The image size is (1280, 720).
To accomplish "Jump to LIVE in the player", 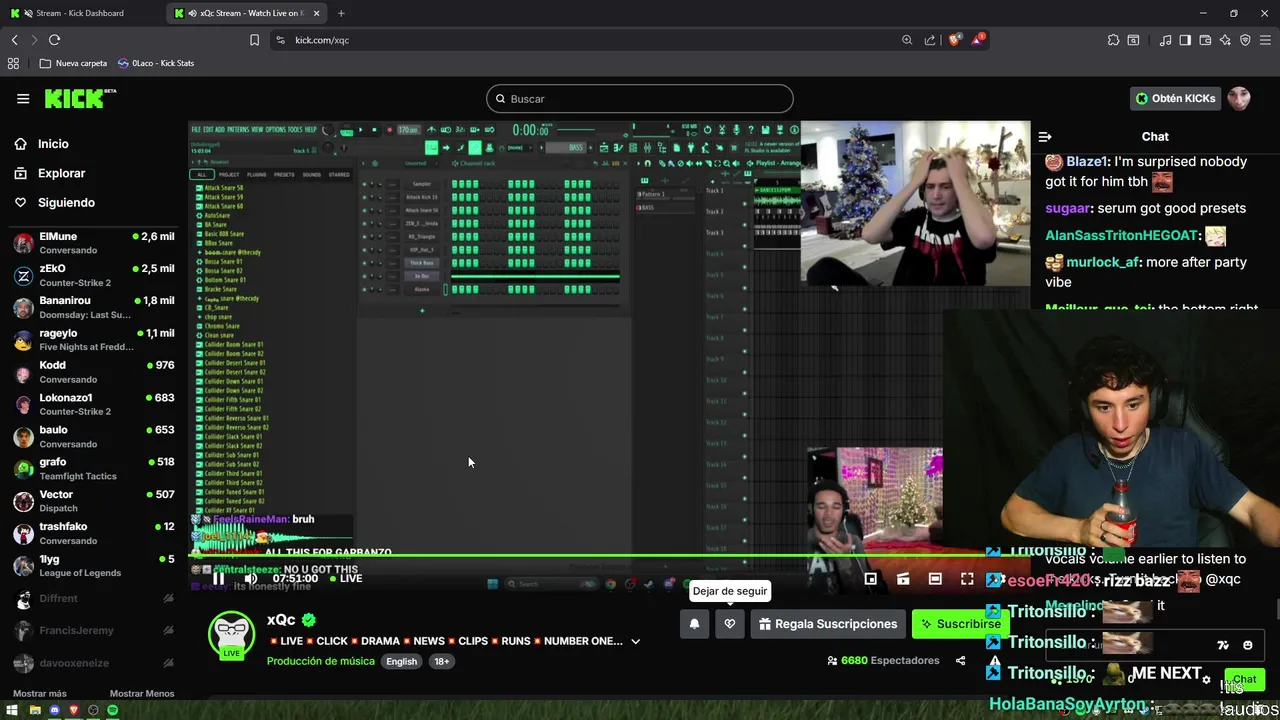I will pyautogui.click(x=345, y=578).
